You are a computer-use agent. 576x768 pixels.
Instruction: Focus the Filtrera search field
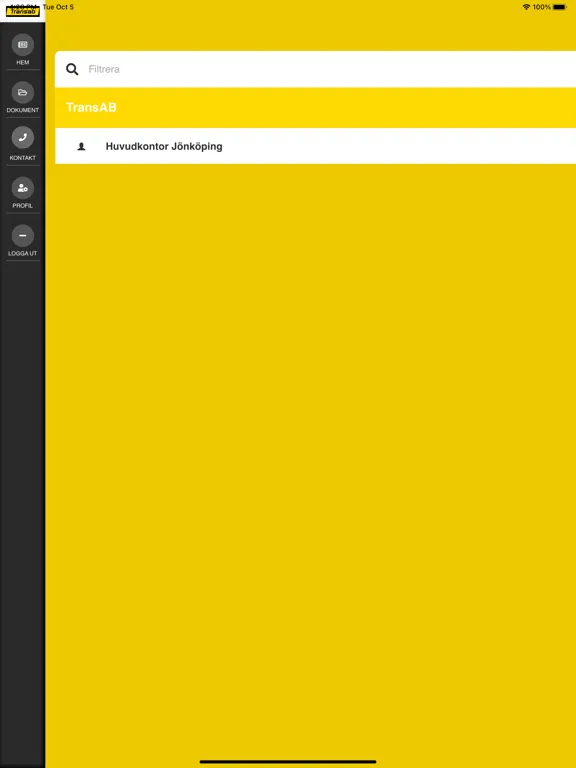coord(315,69)
